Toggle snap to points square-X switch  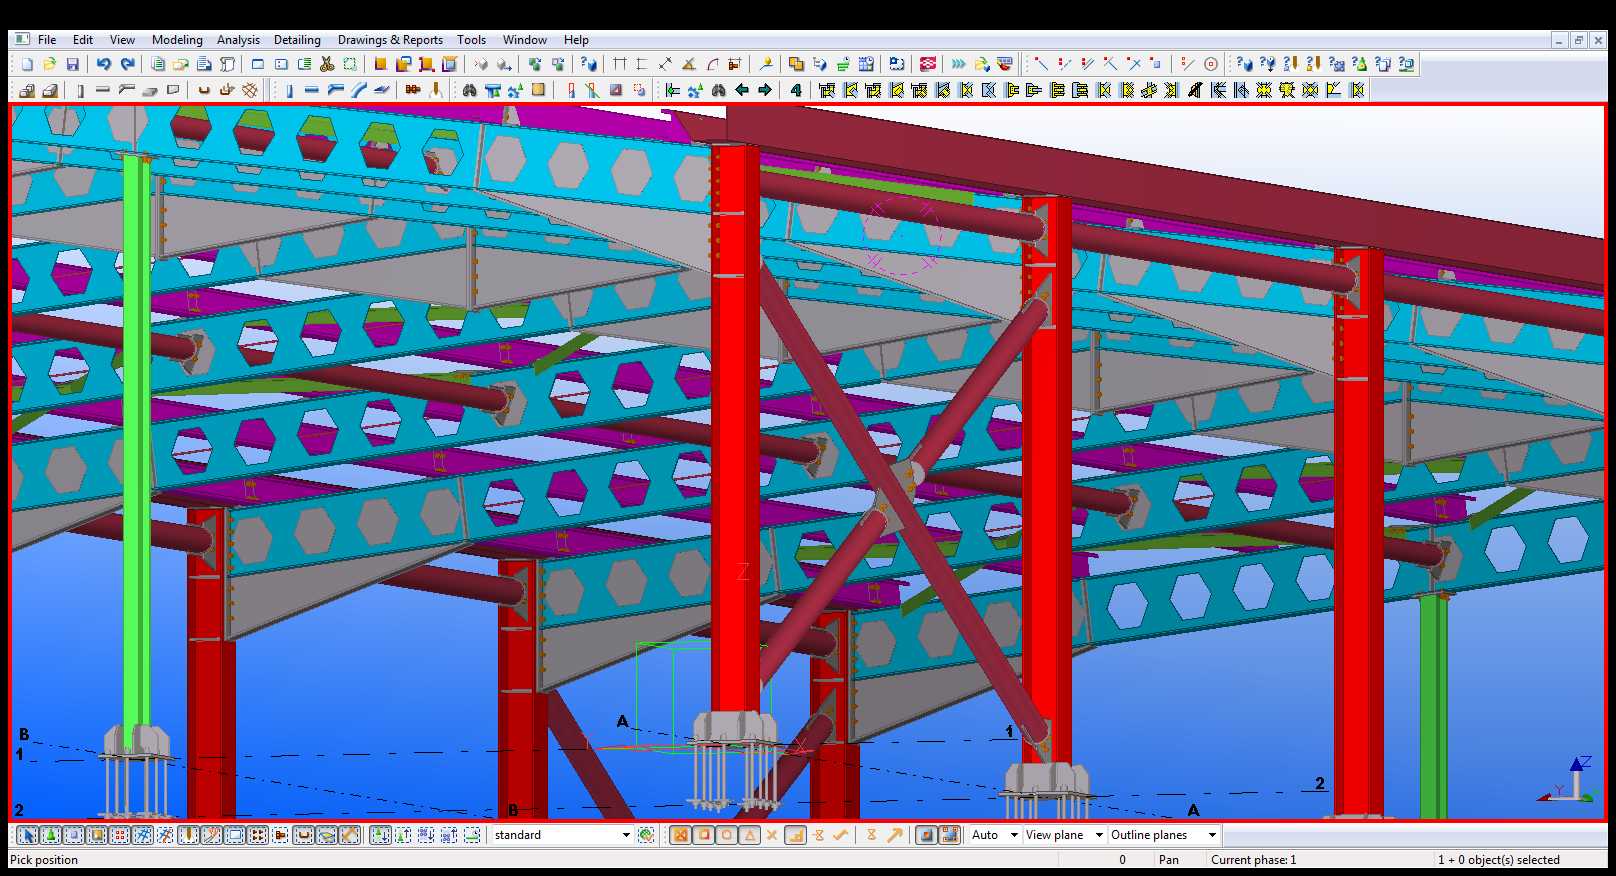coord(680,835)
